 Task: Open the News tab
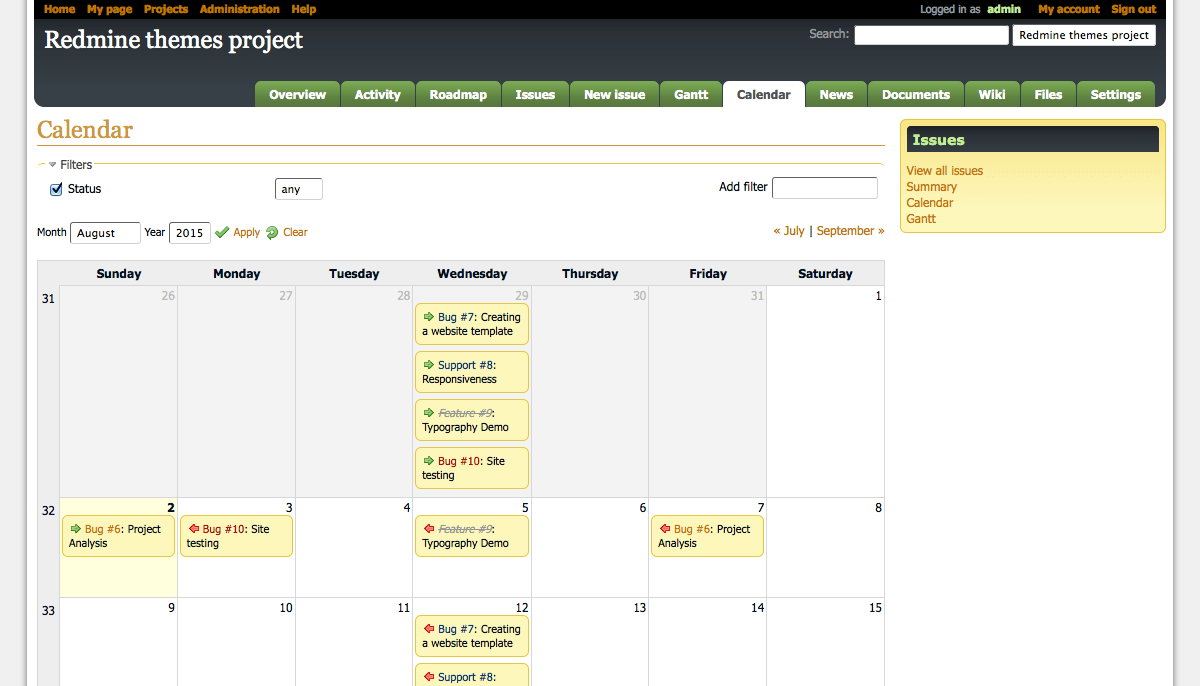pos(836,95)
